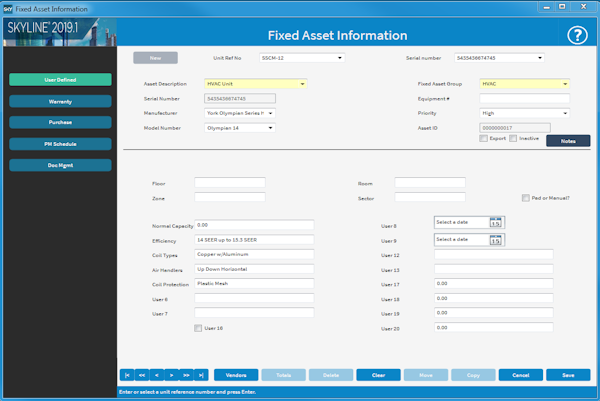Go to next record single-right arrow
Viewport: 600px width, 401px height.
[x=171, y=375]
